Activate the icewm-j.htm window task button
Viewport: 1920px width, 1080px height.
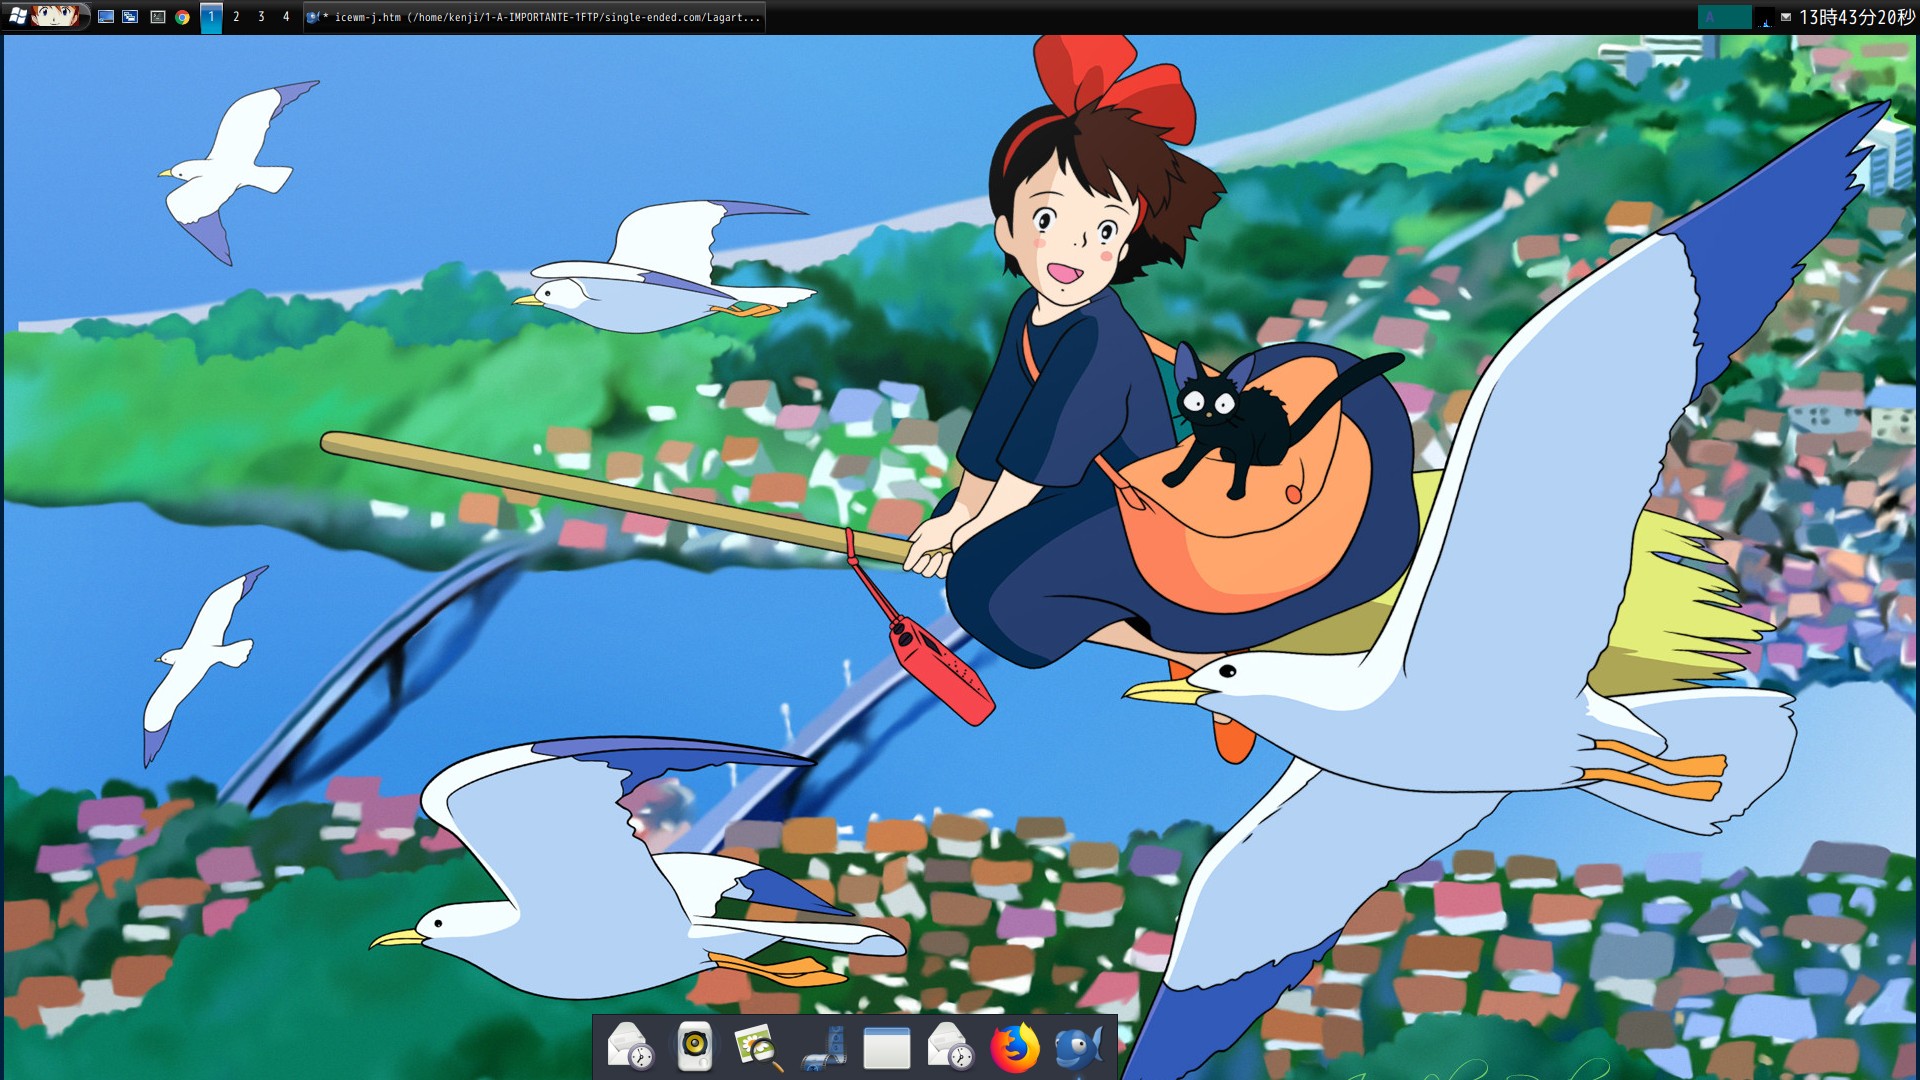[535, 17]
